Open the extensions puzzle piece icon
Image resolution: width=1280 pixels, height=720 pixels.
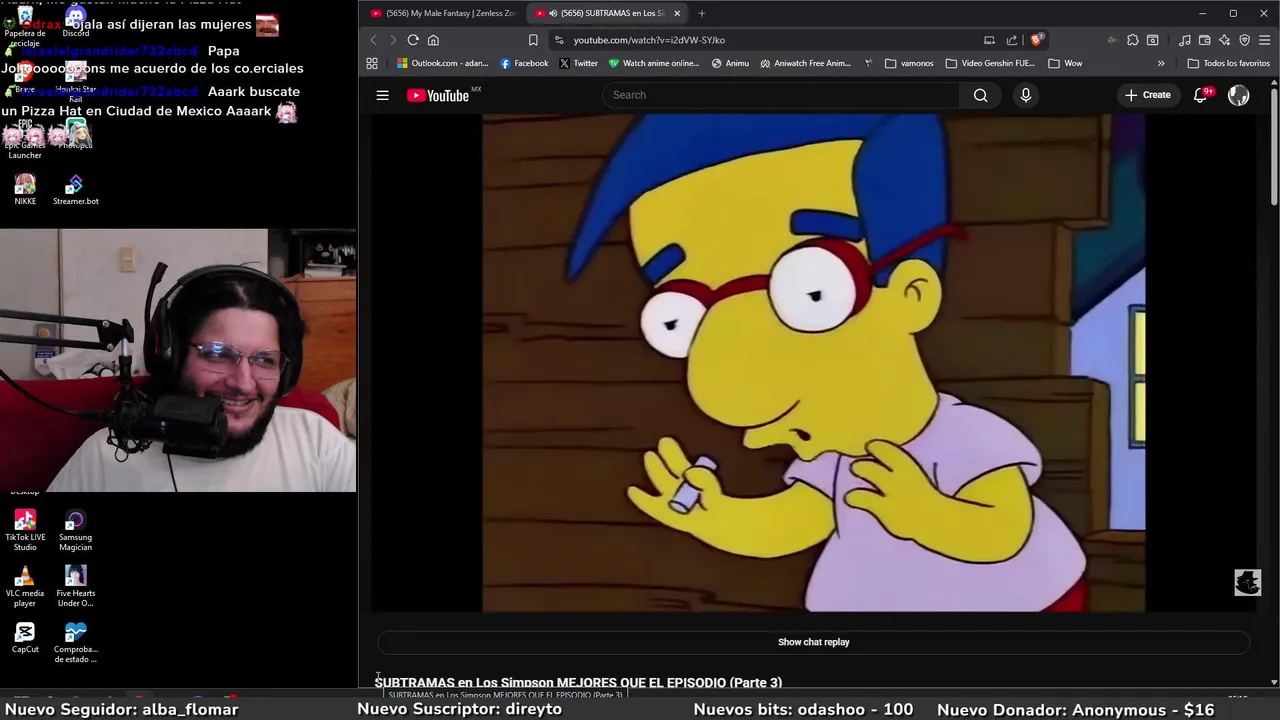pos(1133,40)
